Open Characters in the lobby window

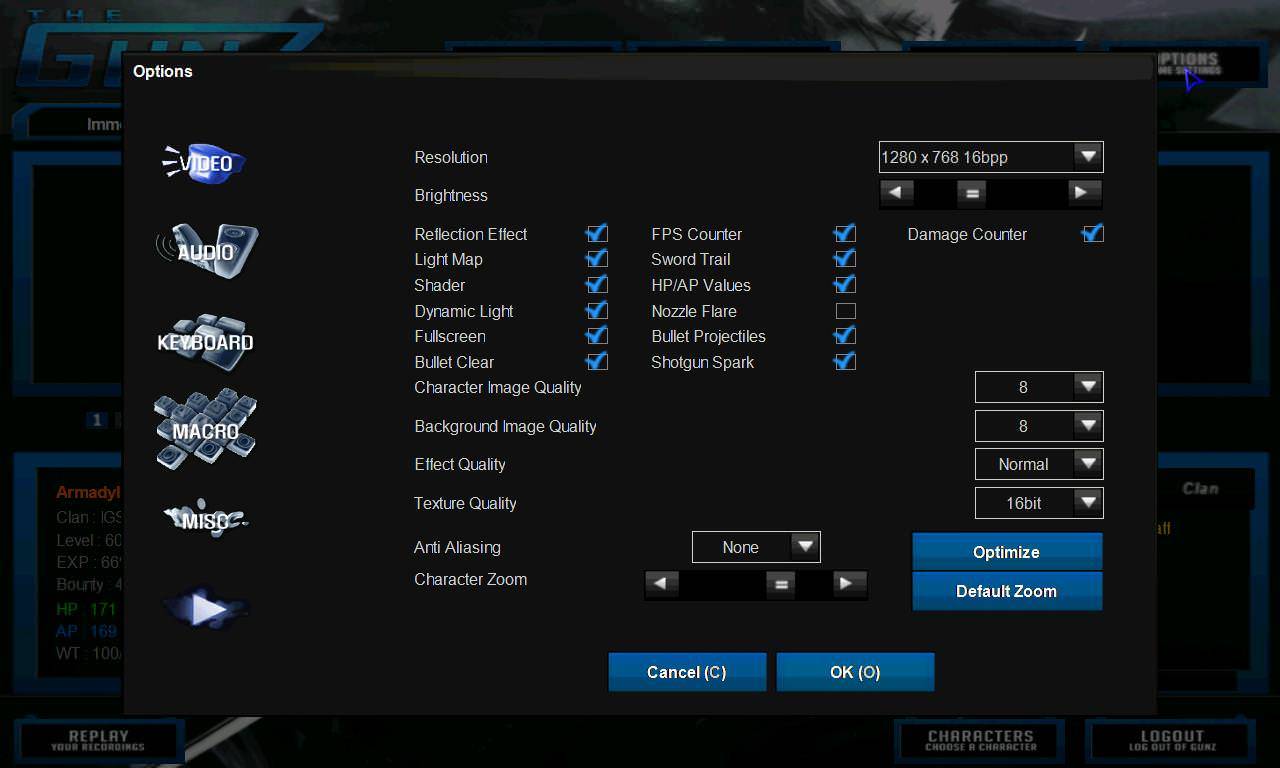click(x=979, y=741)
